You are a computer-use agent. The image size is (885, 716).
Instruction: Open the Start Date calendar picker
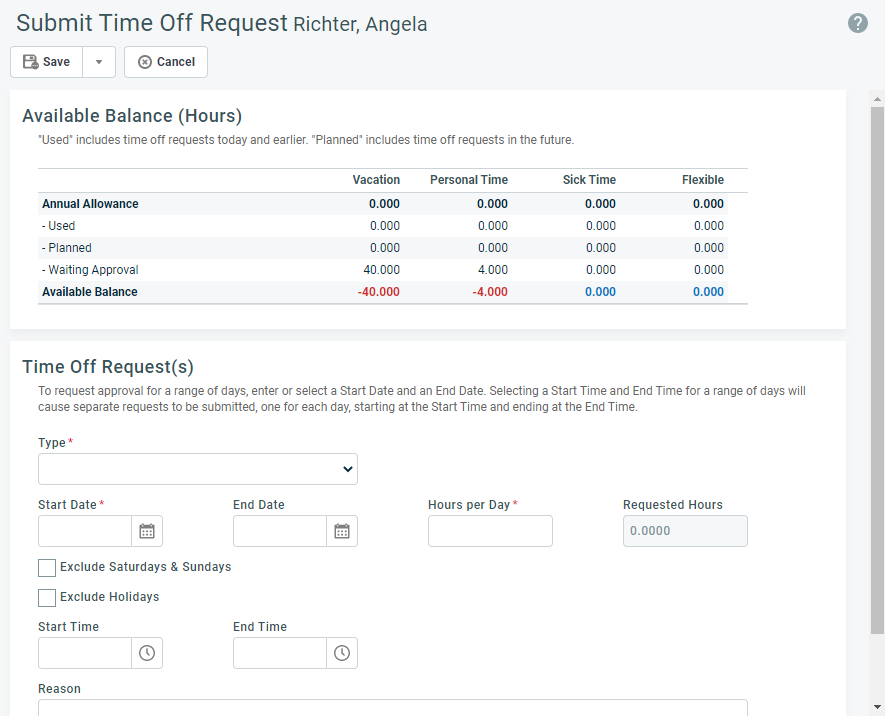pyautogui.click(x=147, y=531)
